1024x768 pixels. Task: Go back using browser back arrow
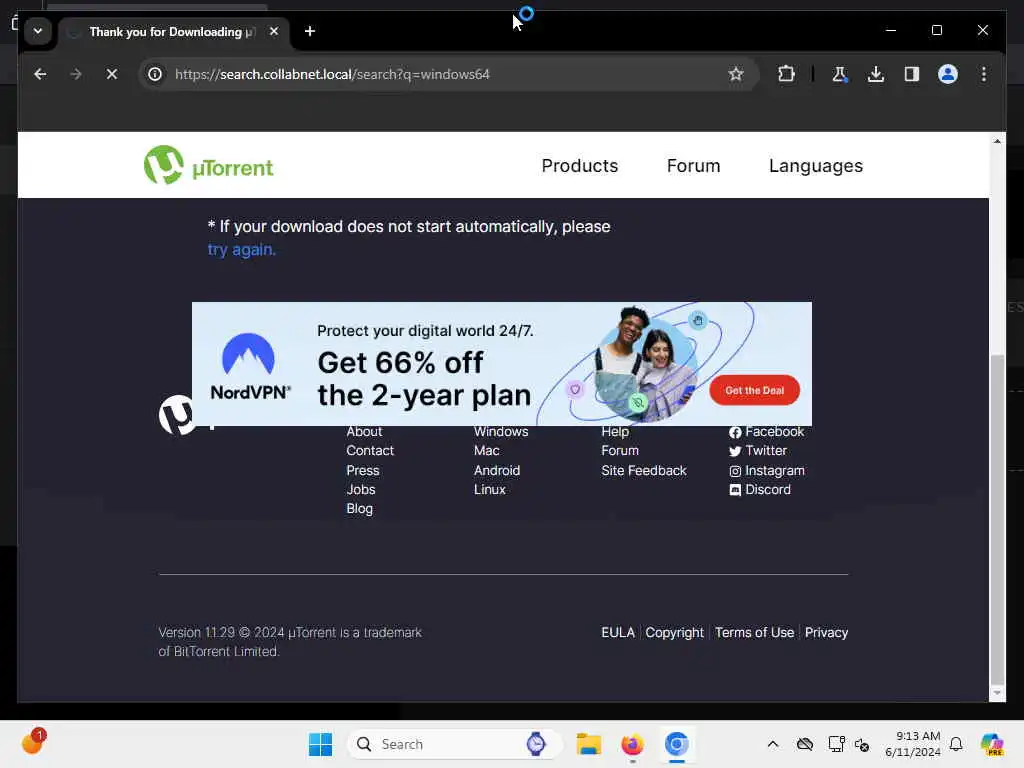(x=40, y=74)
